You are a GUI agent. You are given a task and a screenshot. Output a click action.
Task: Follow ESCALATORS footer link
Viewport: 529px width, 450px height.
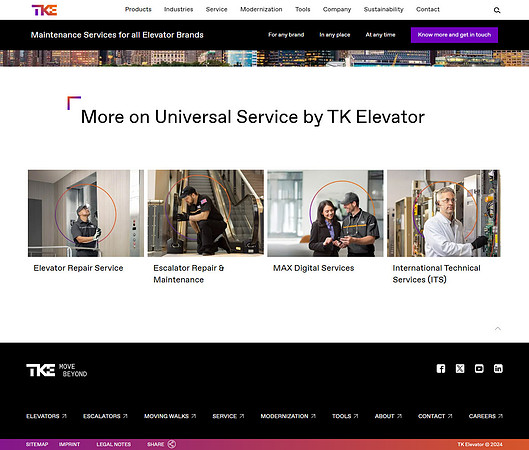click(x=105, y=416)
